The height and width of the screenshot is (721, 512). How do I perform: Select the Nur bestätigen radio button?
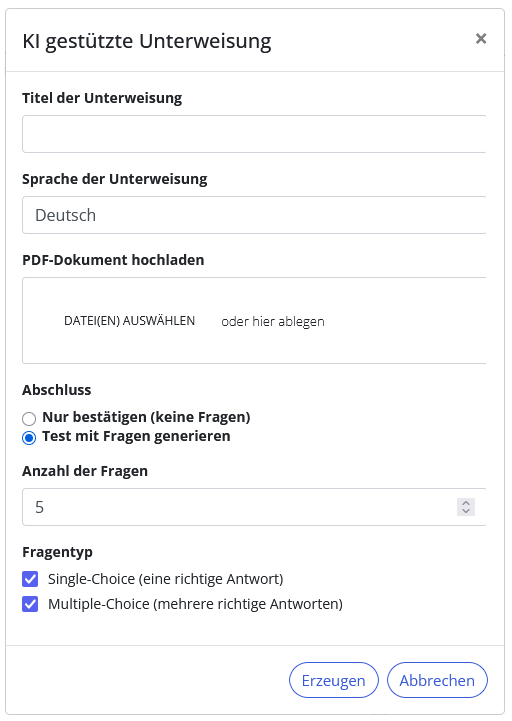coord(29,418)
